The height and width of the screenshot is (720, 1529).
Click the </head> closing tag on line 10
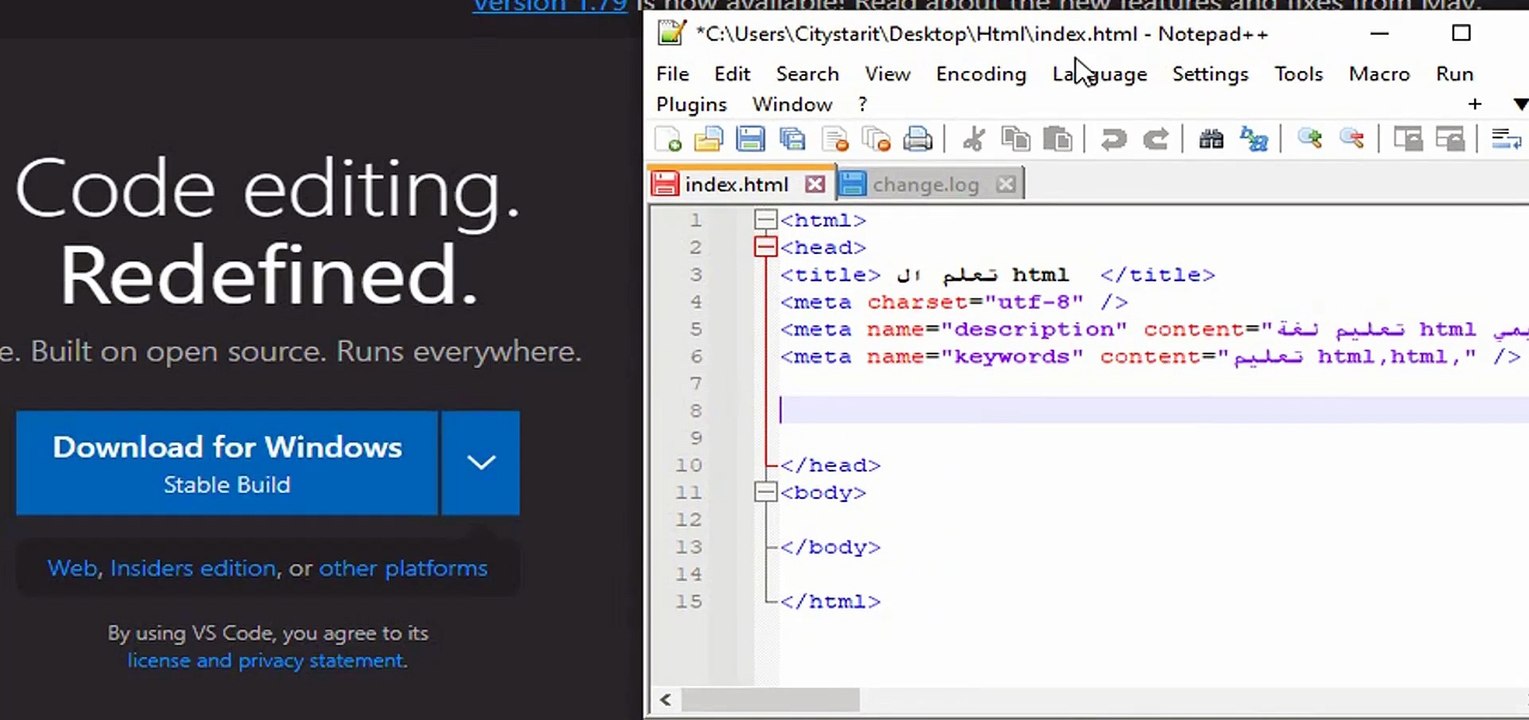830,465
